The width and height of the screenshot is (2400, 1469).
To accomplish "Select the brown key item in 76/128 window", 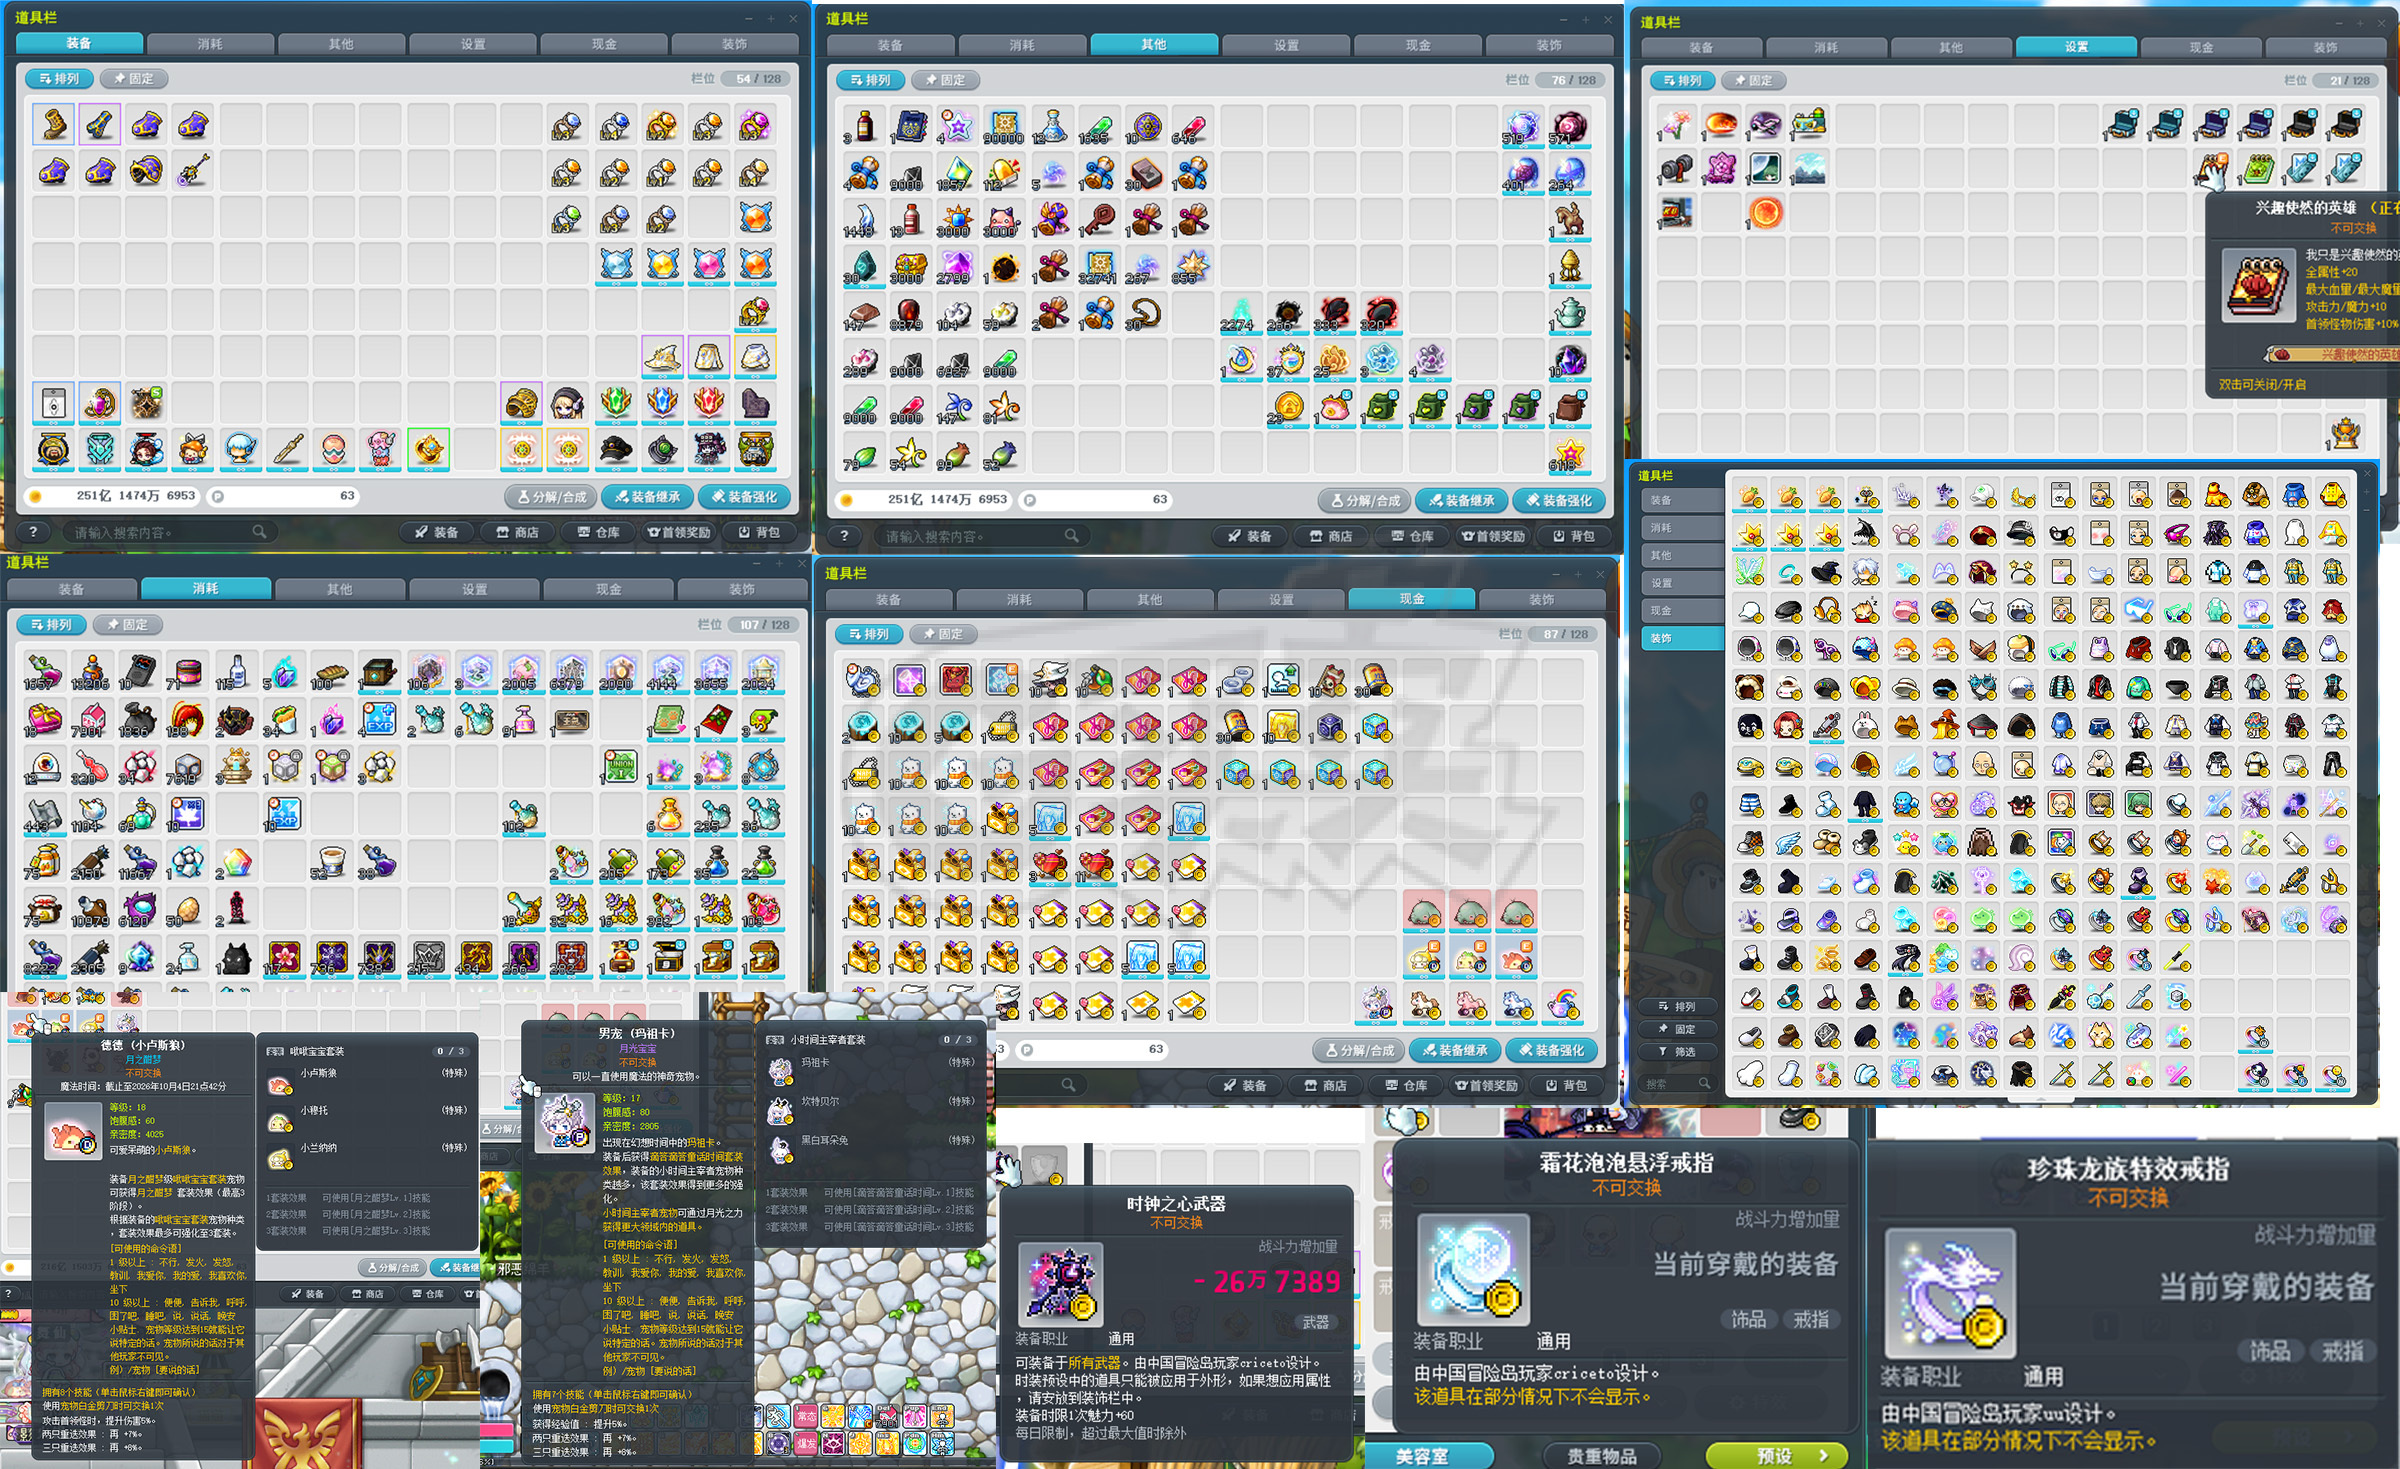I will pos(1098,220).
